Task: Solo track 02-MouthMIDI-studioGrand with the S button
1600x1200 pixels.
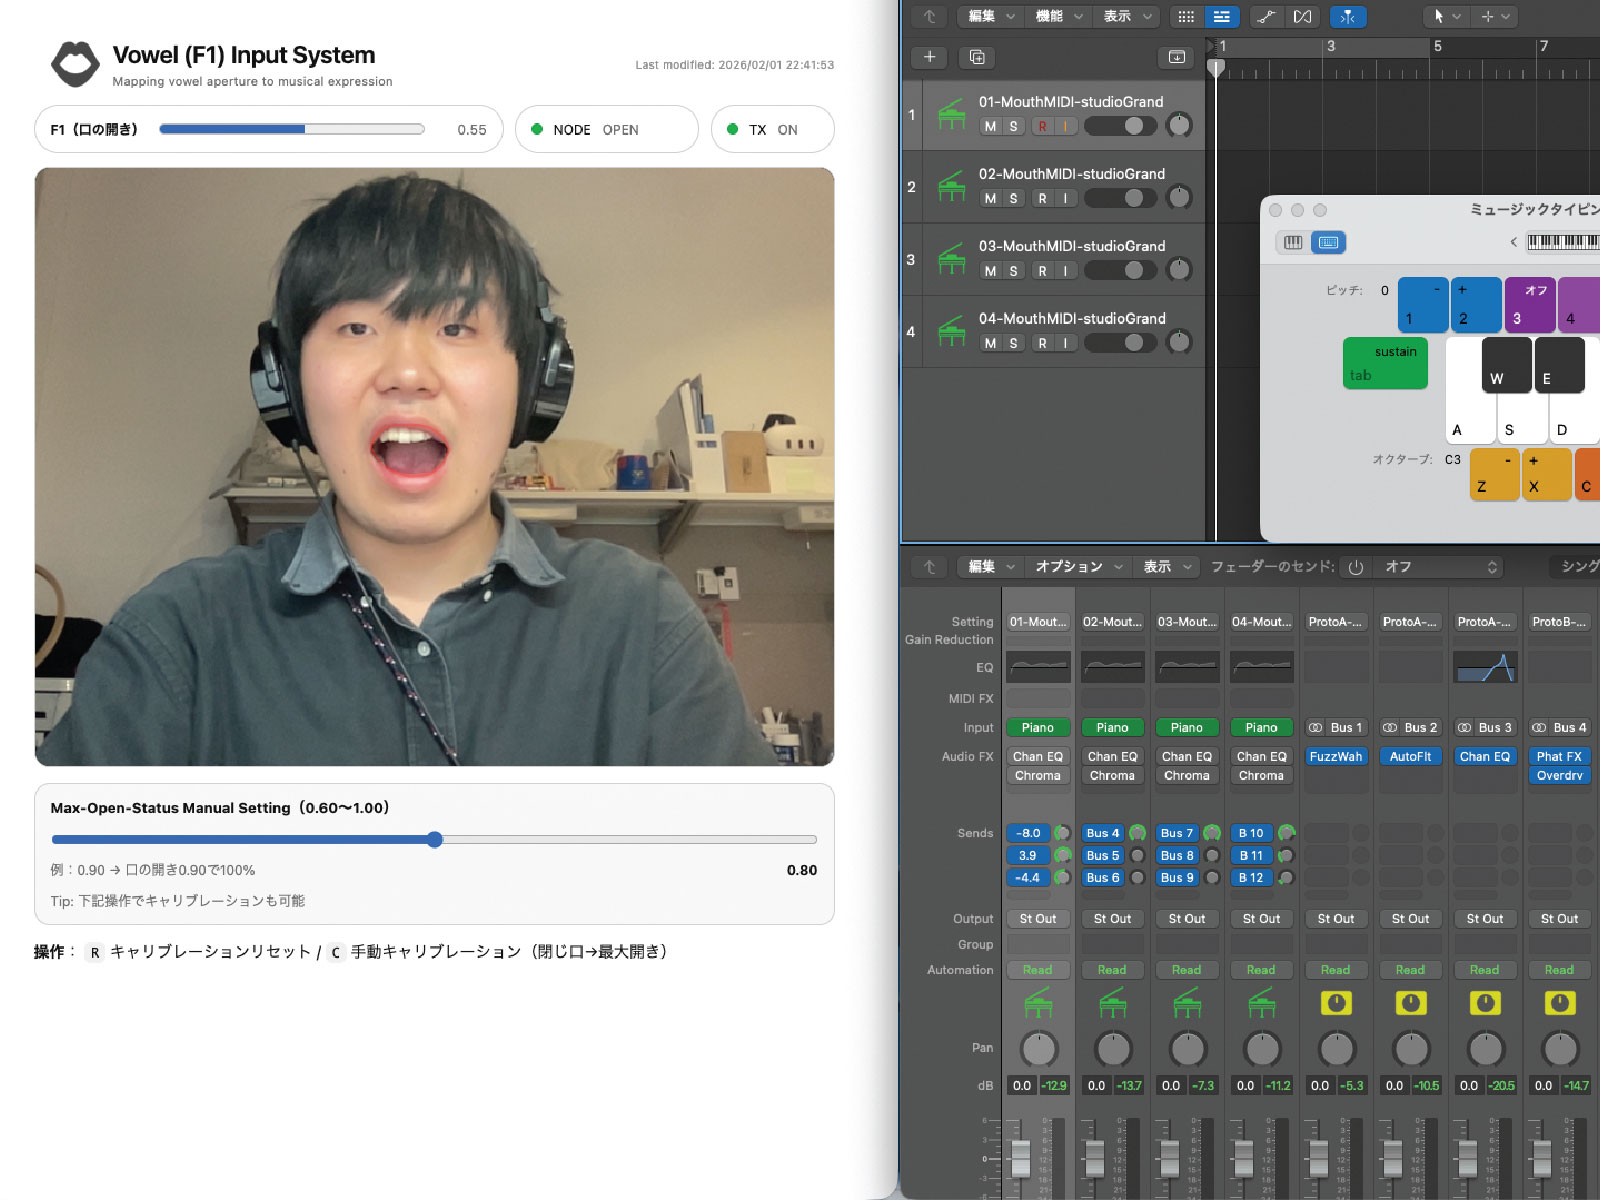Action: point(1012,198)
